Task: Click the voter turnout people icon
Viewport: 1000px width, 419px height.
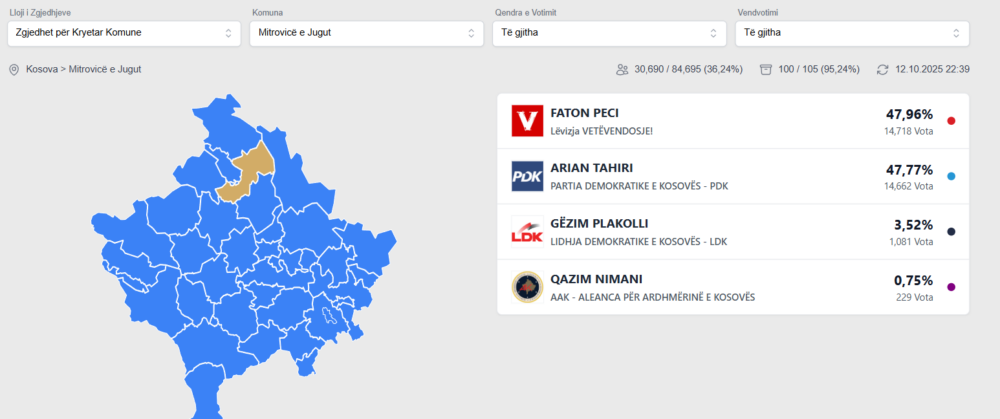Action: point(623,70)
